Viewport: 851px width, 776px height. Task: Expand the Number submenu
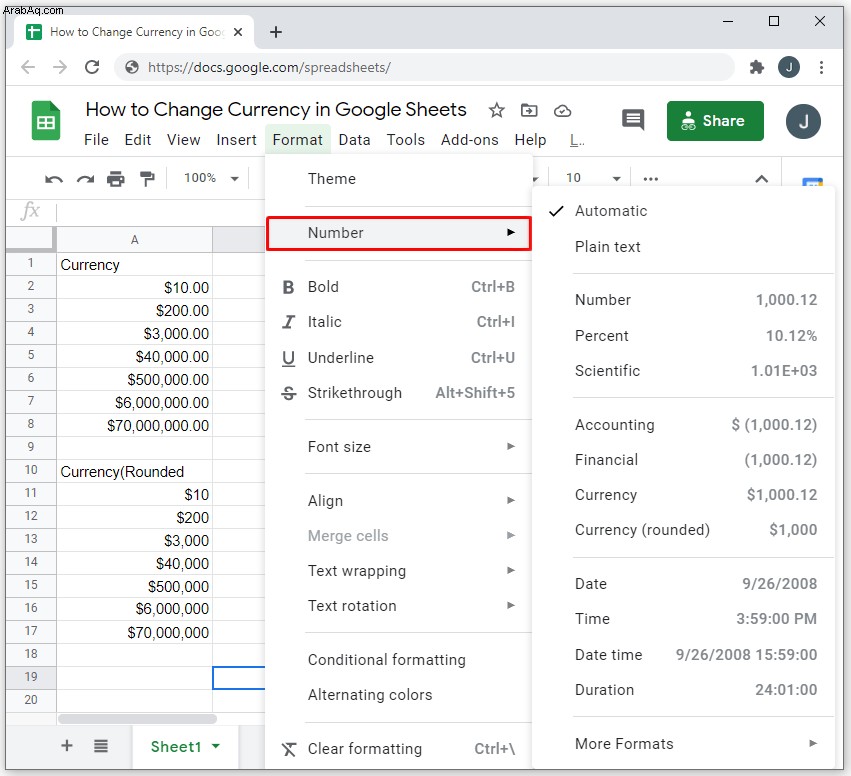(398, 233)
